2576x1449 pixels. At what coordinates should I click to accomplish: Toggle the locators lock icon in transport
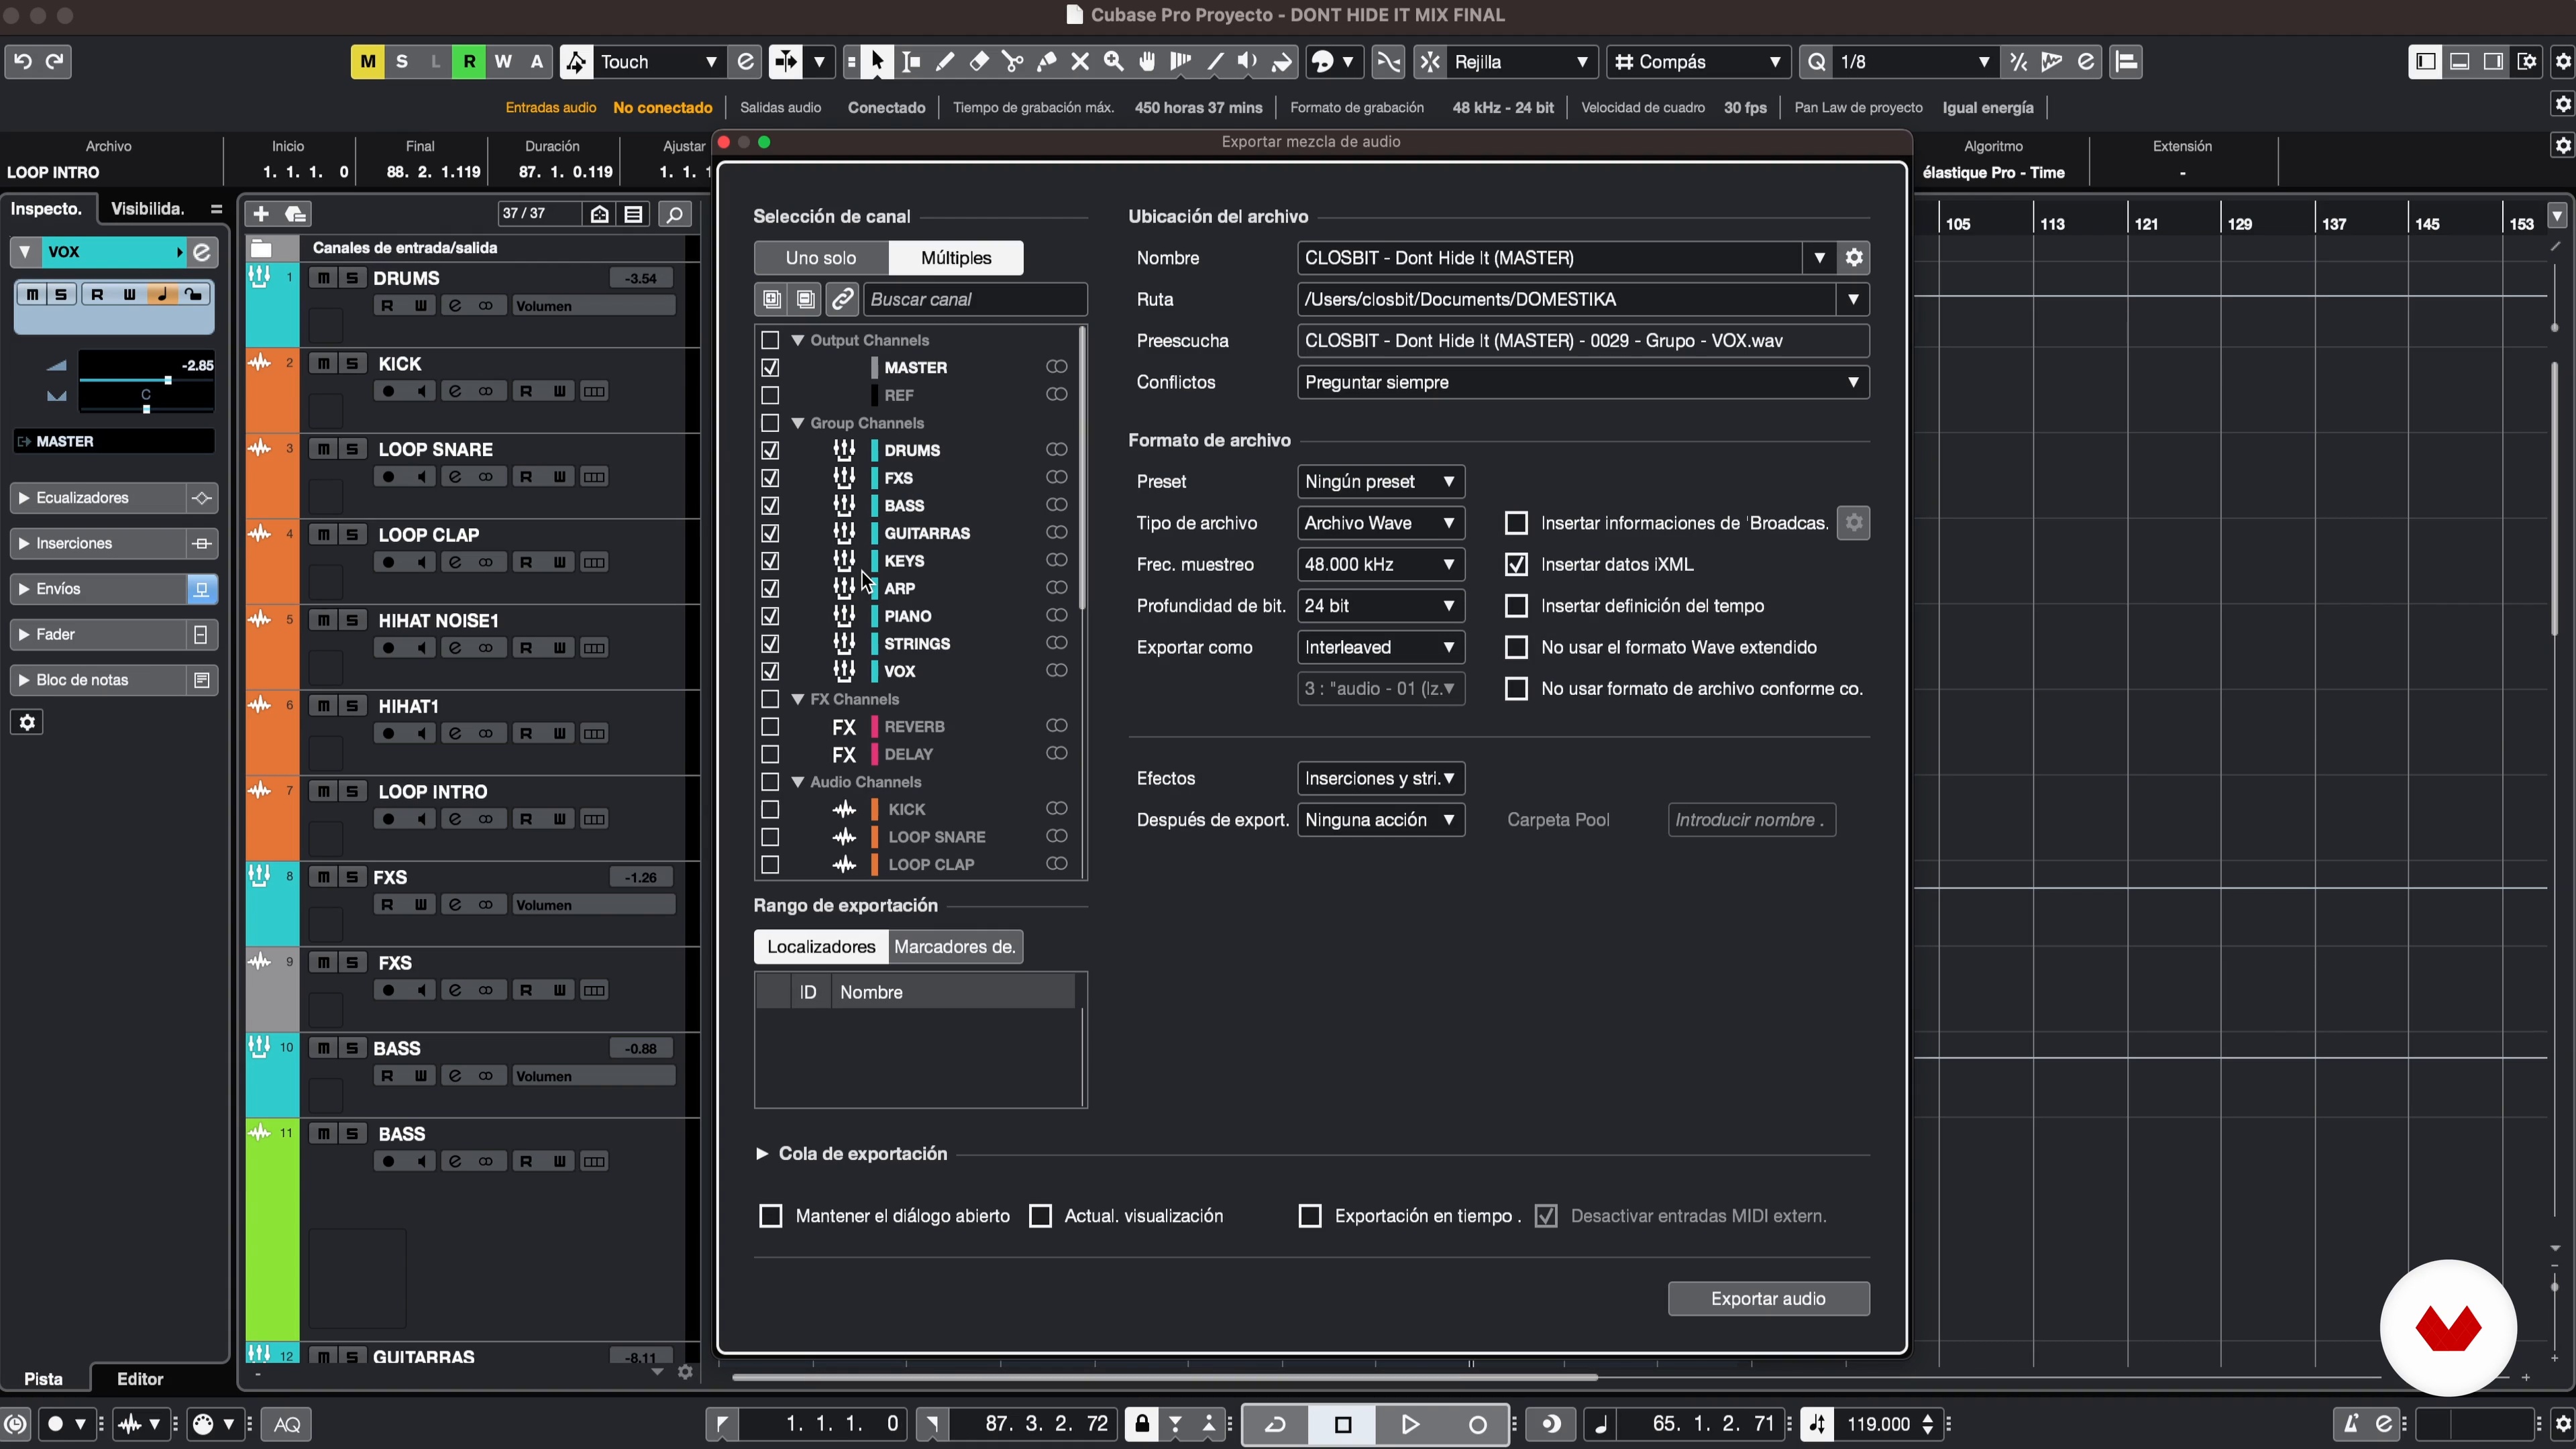1142,1424
